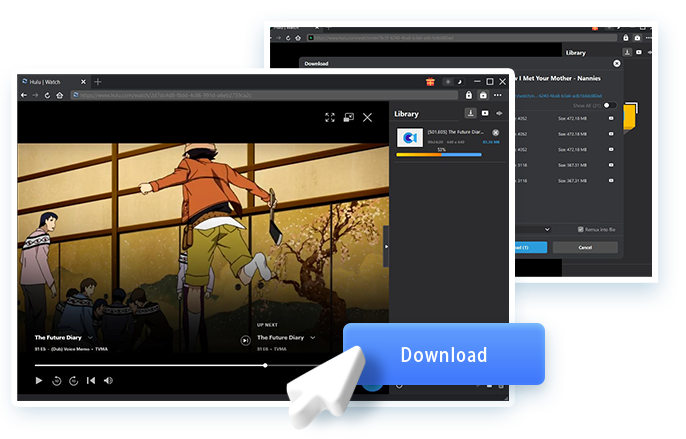This screenshot has width=686, height=439.
Task: Open video tab in front Library panel
Action: coord(485,113)
